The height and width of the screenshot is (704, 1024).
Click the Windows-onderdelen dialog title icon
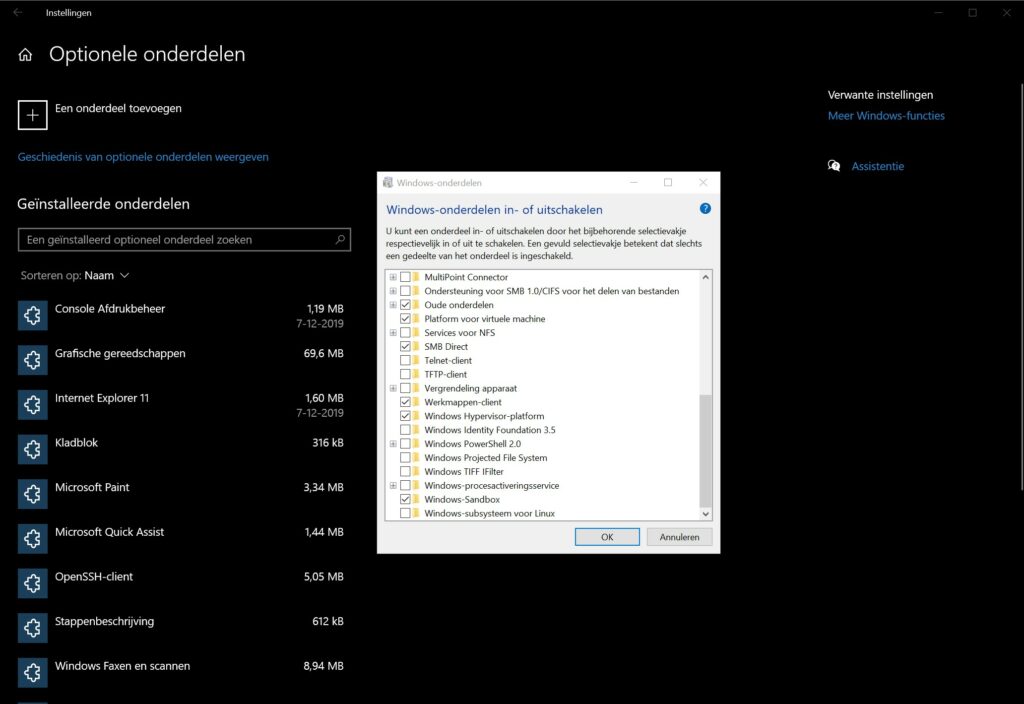(x=388, y=183)
